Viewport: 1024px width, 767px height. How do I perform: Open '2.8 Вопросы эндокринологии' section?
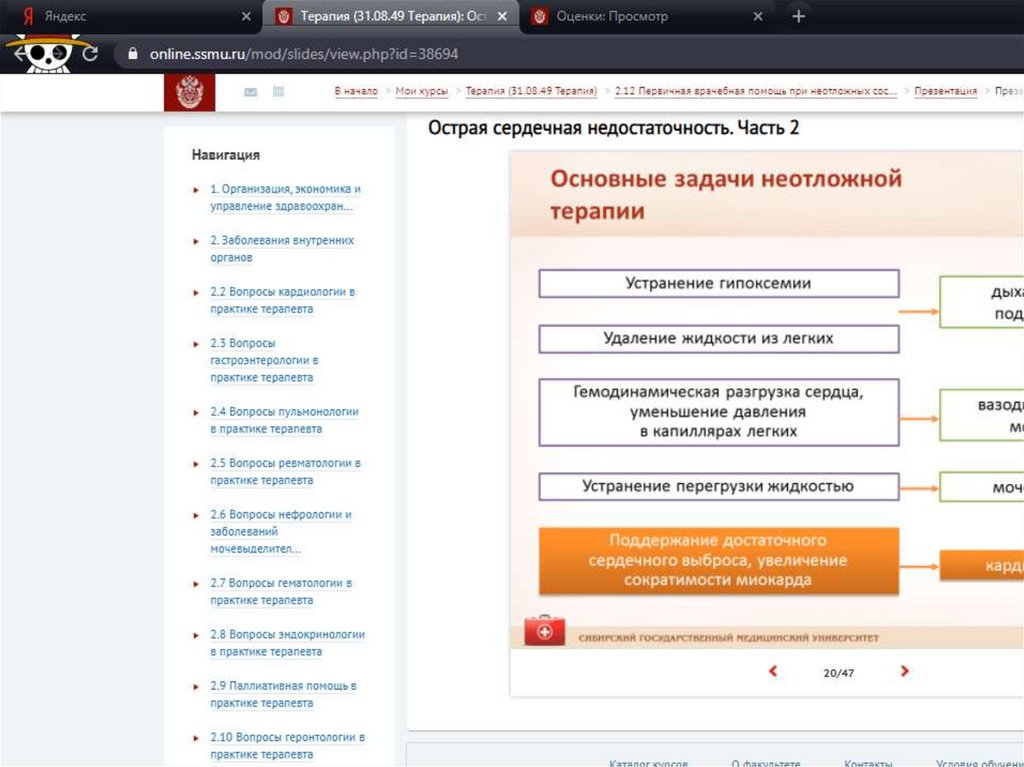click(287, 643)
